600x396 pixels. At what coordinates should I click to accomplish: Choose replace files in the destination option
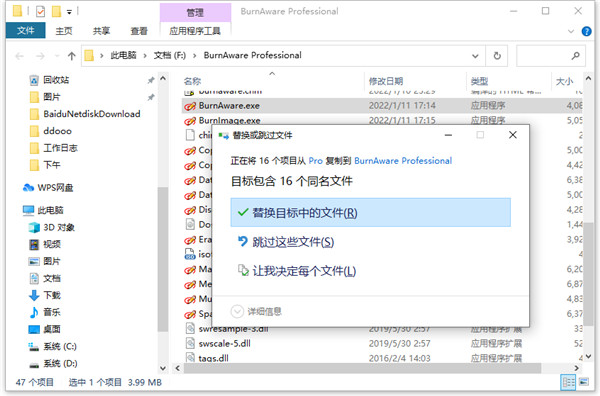point(370,212)
